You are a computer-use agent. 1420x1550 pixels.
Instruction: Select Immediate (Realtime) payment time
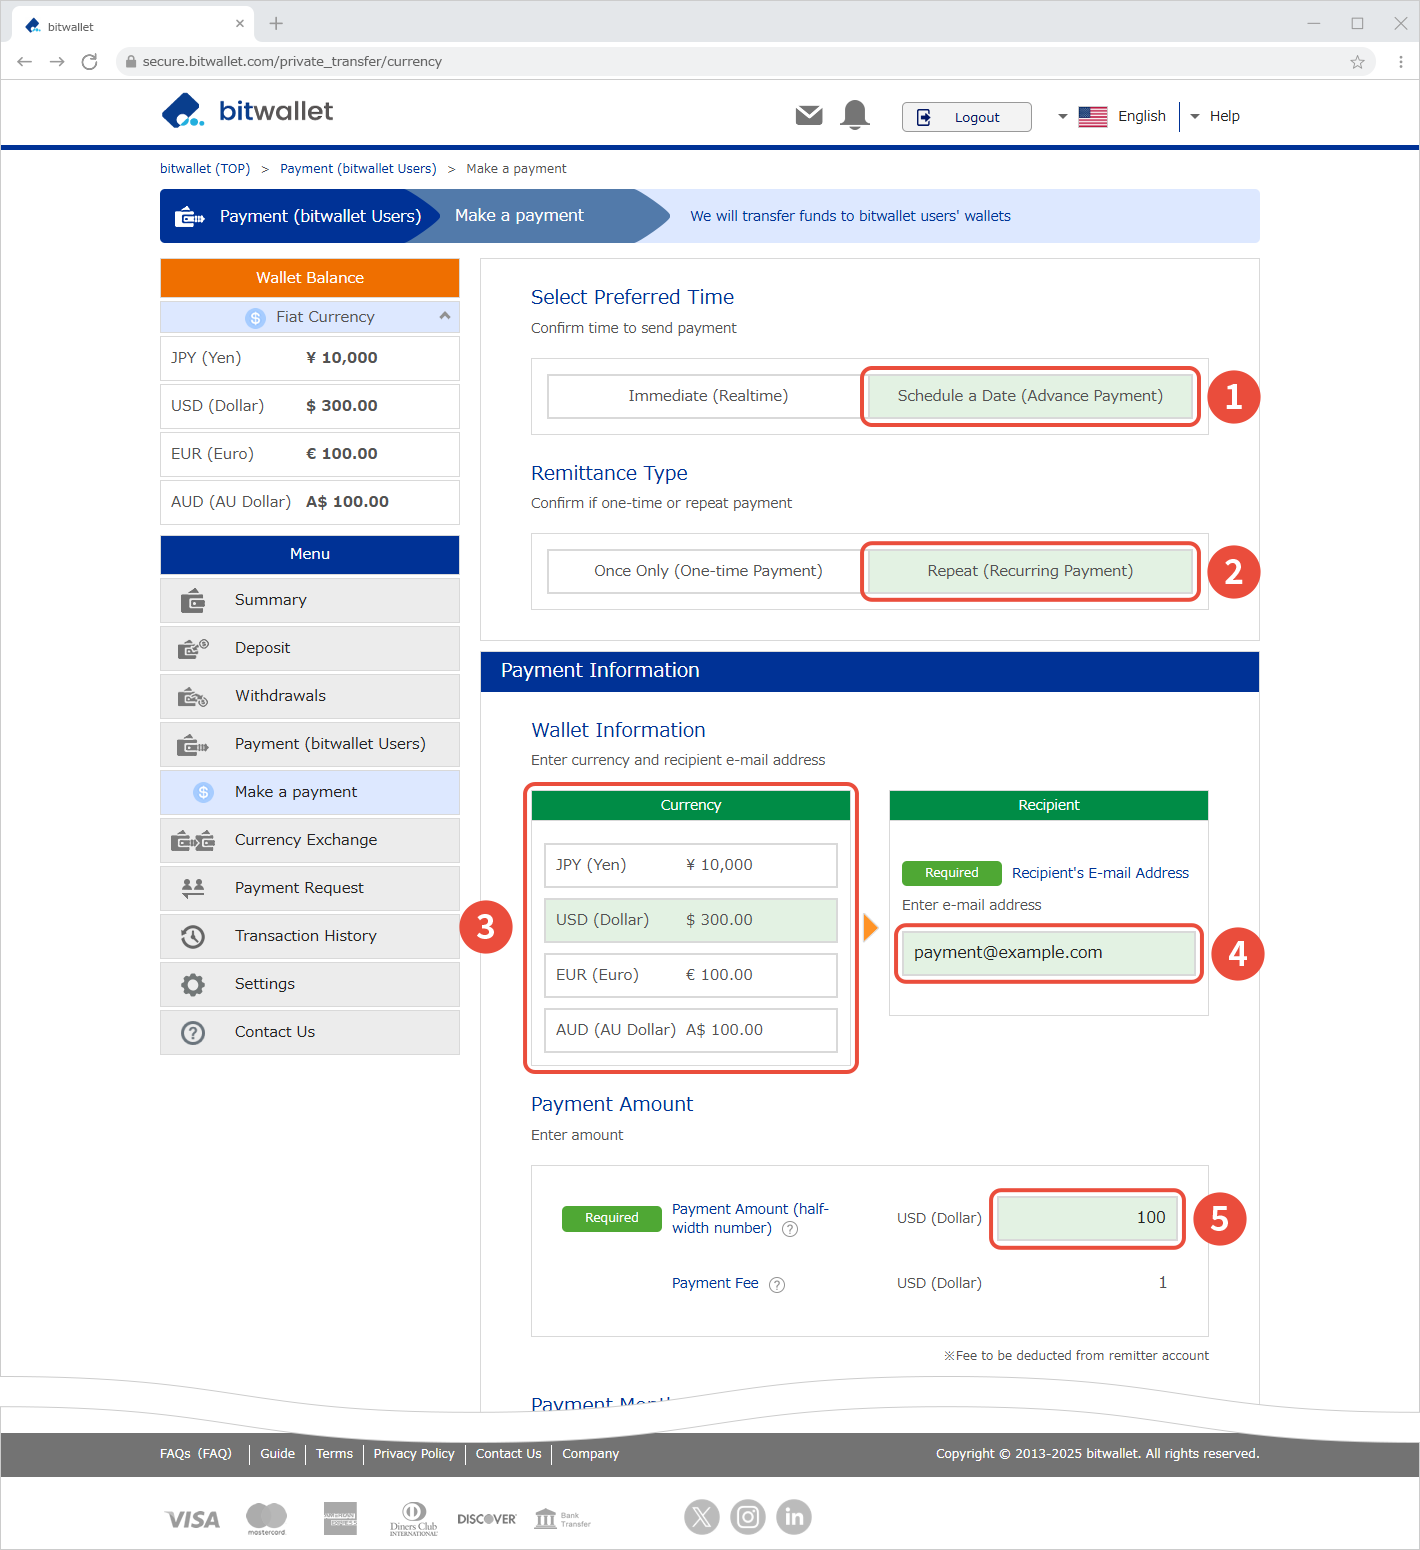point(708,396)
